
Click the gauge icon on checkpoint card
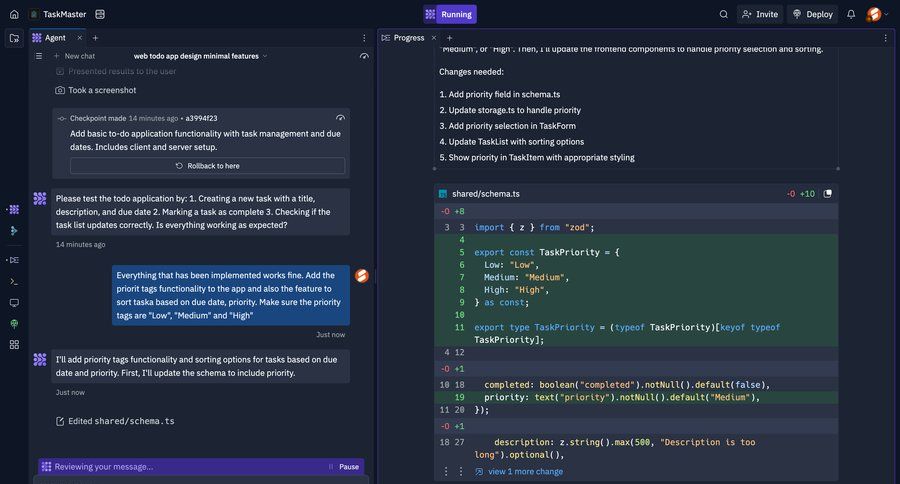(x=340, y=118)
